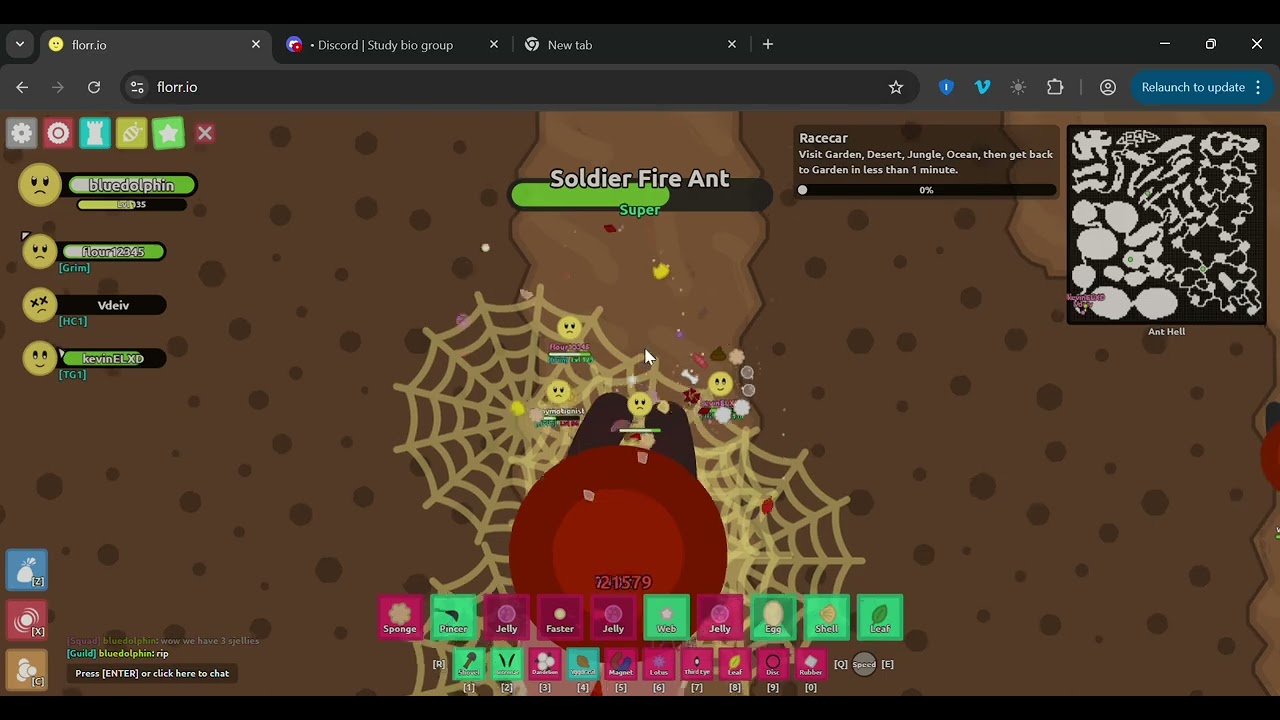This screenshot has width=1280, height=720.
Task: Select the Egg petal slot
Action: pyautogui.click(x=773, y=616)
